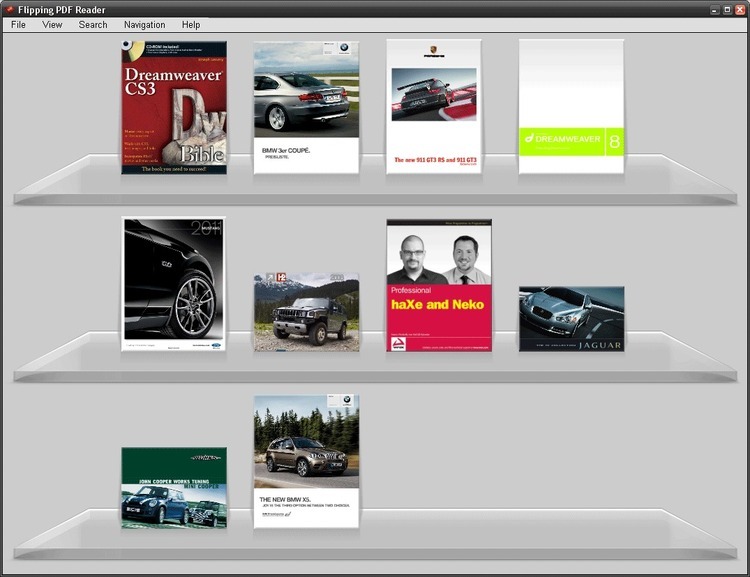Viewport: 750px width, 577px height.
Task: Open the BMW 3er Coupé brochure
Action: (306, 108)
